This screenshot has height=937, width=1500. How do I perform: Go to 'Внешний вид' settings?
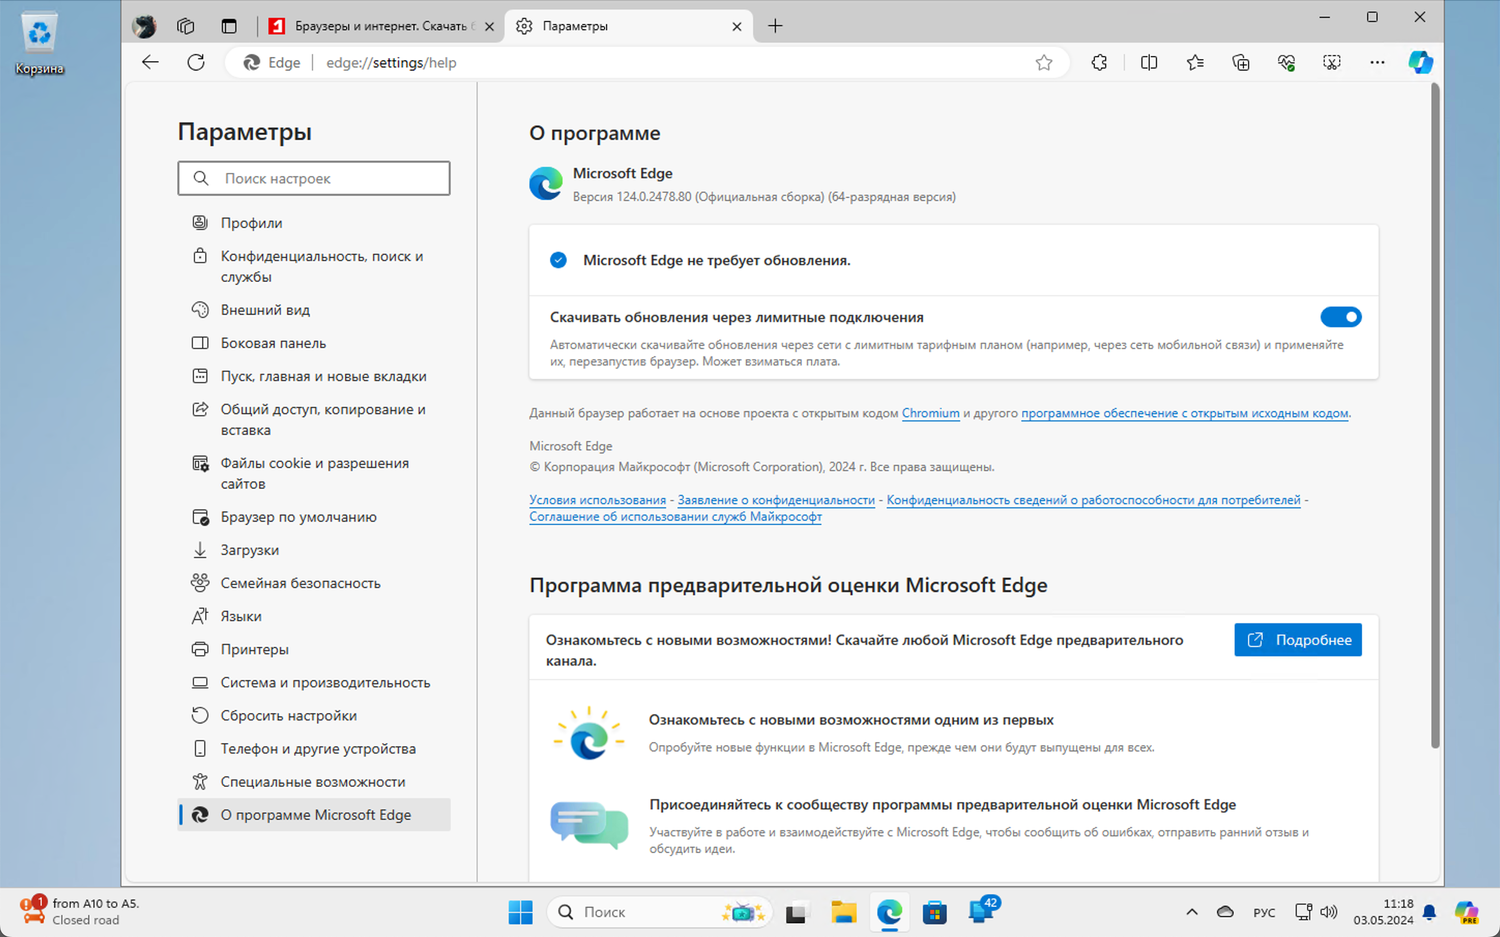[x=314, y=310]
